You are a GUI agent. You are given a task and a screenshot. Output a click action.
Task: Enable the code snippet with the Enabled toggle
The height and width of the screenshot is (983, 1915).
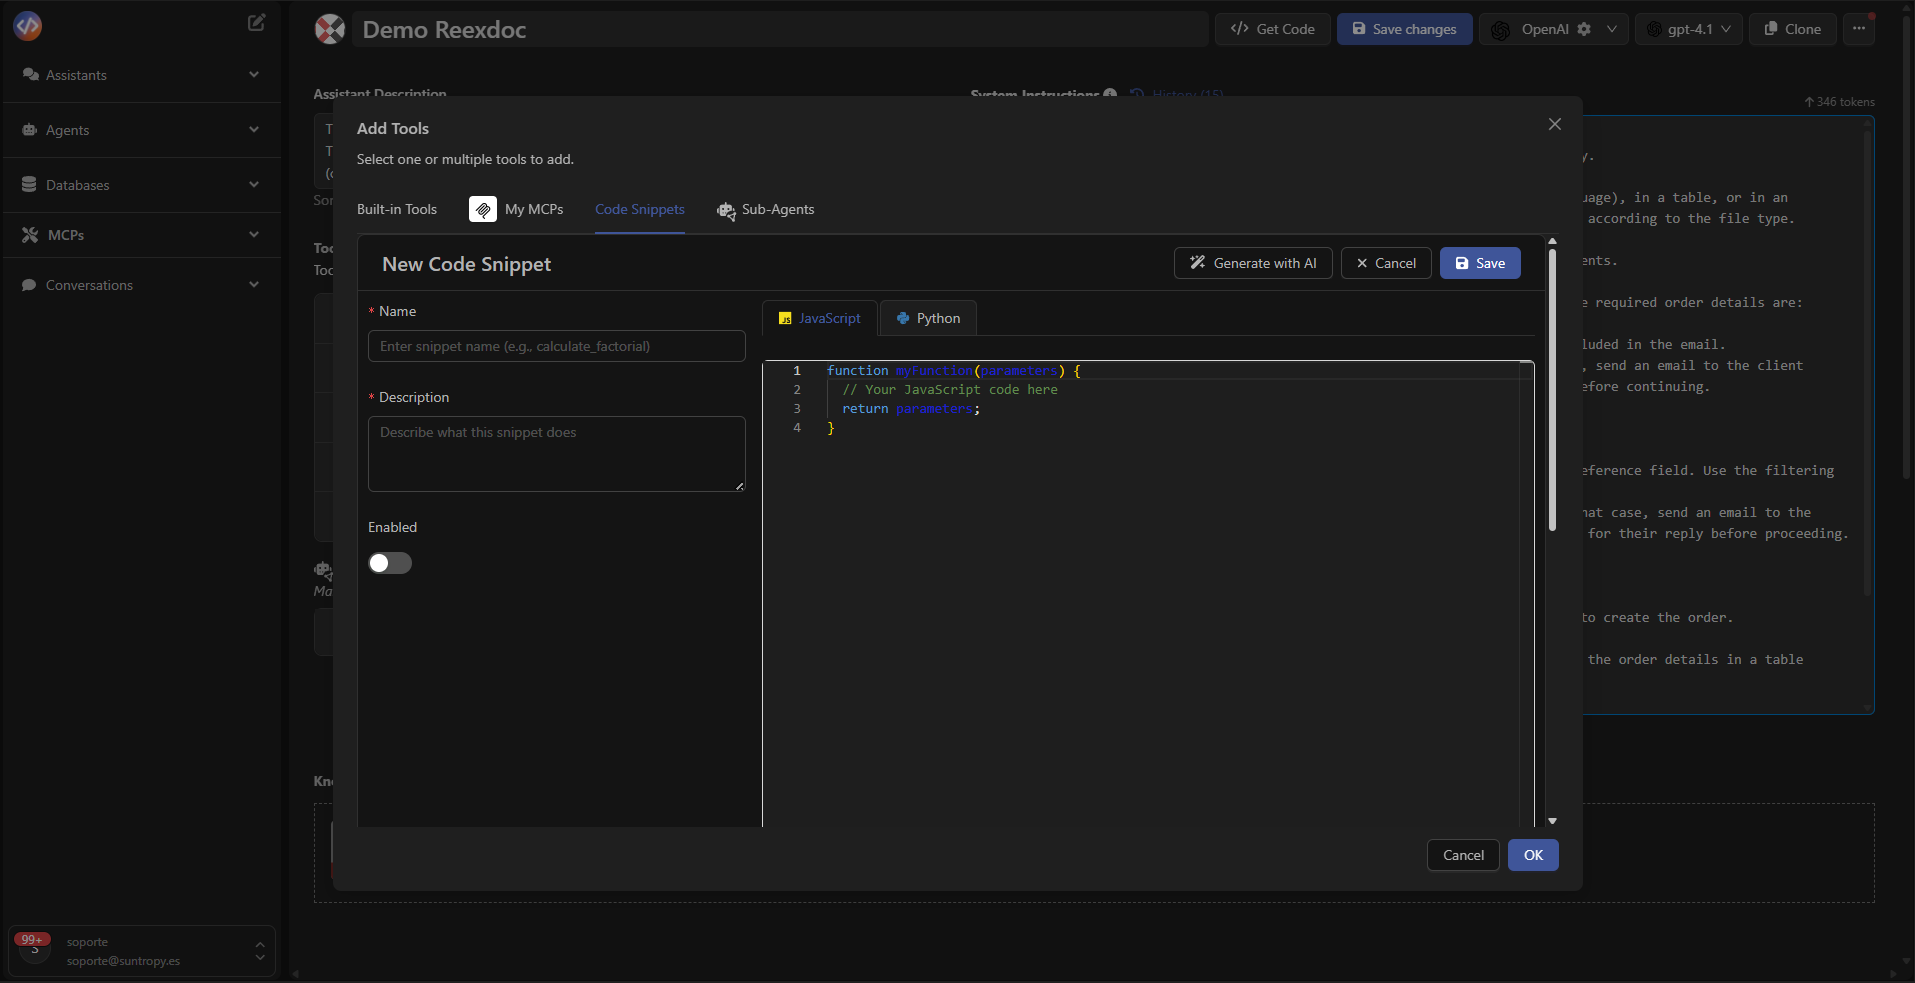point(389,563)
